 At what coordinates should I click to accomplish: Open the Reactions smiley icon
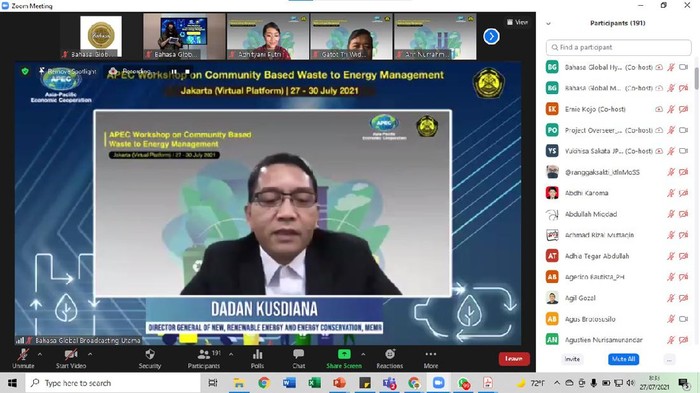[390, 354]
